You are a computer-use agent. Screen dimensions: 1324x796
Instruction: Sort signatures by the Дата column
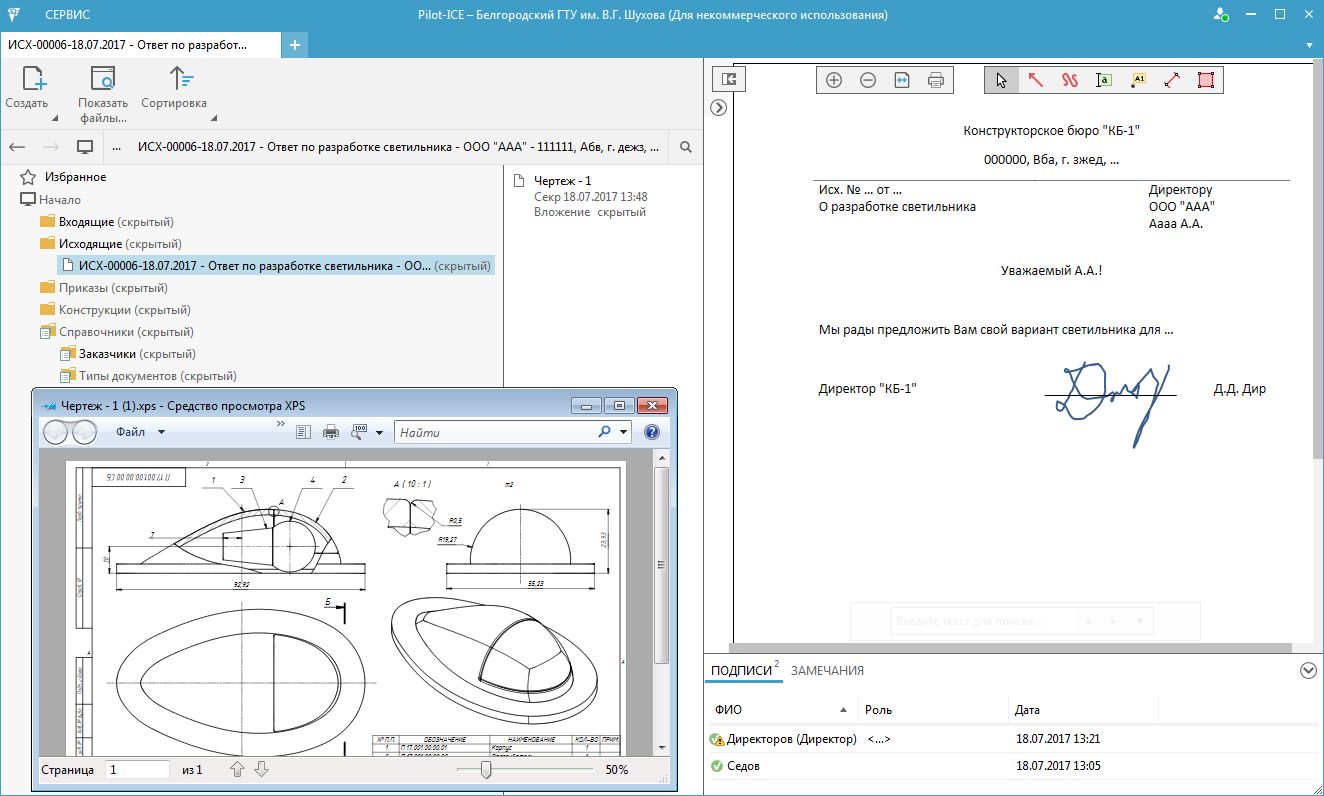point(1082,710)
